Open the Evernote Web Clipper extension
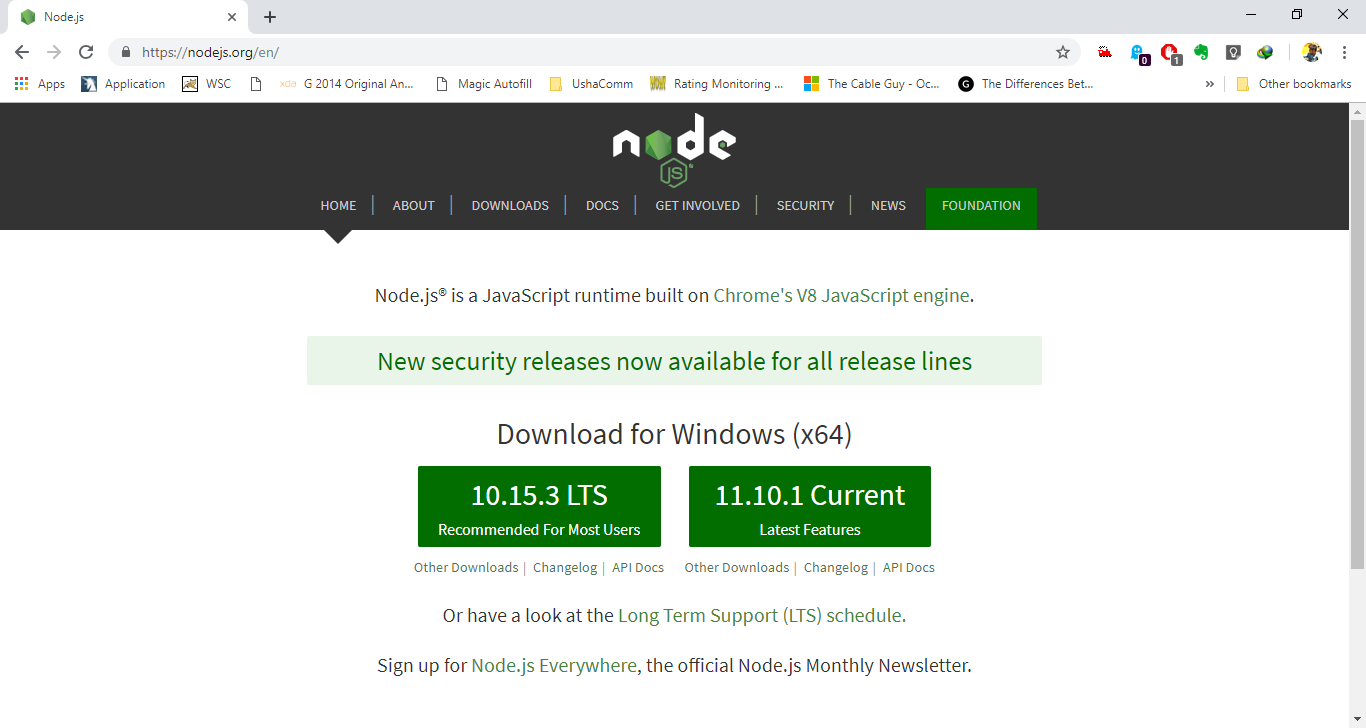This screenshot has width=1366, height=728. 1201,52
